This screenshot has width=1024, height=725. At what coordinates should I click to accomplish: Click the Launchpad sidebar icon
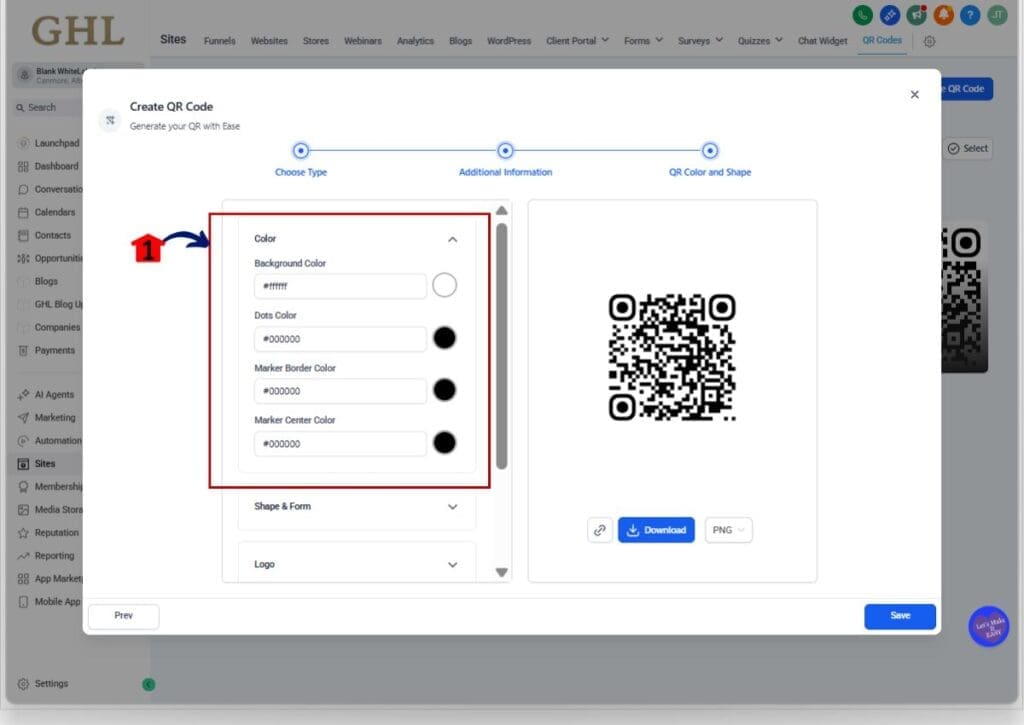(24, 143)
